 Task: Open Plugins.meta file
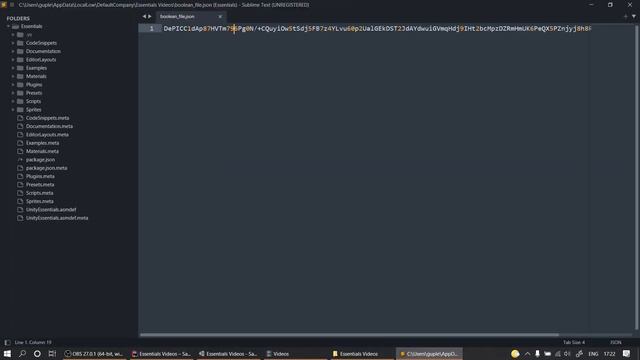click(x=40, y=176)
